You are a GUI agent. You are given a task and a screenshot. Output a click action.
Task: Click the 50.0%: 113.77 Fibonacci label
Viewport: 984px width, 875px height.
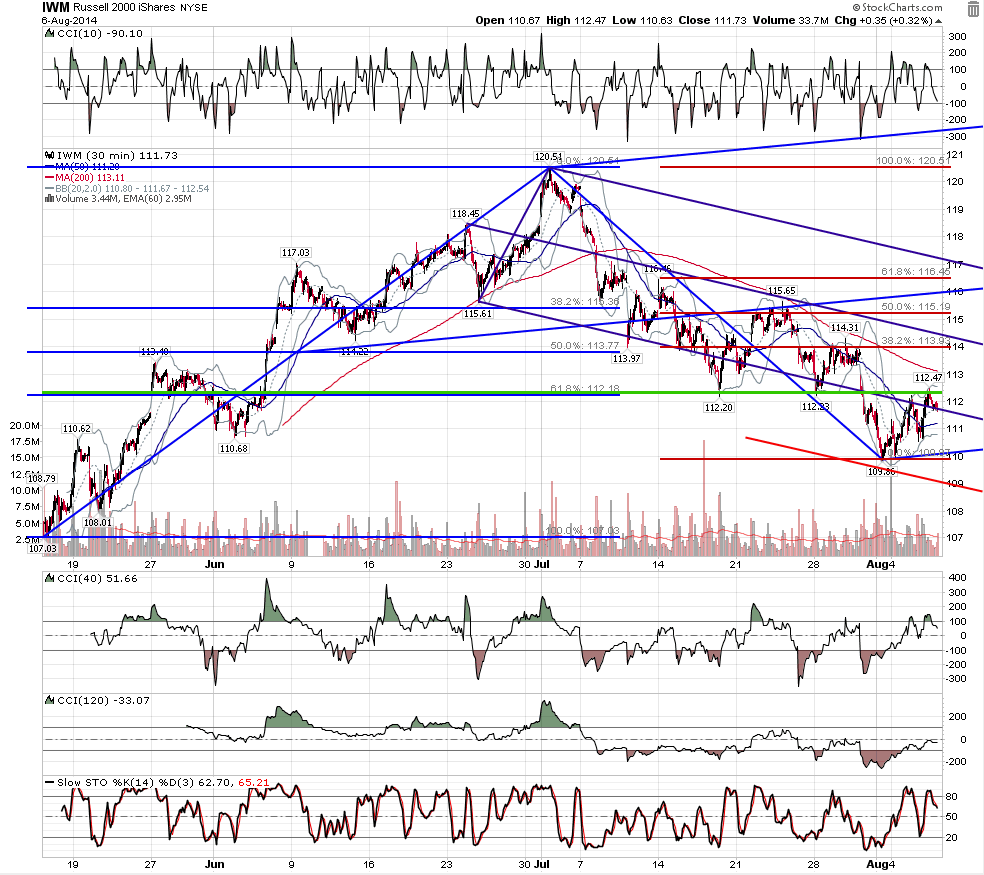pos(584,345)
